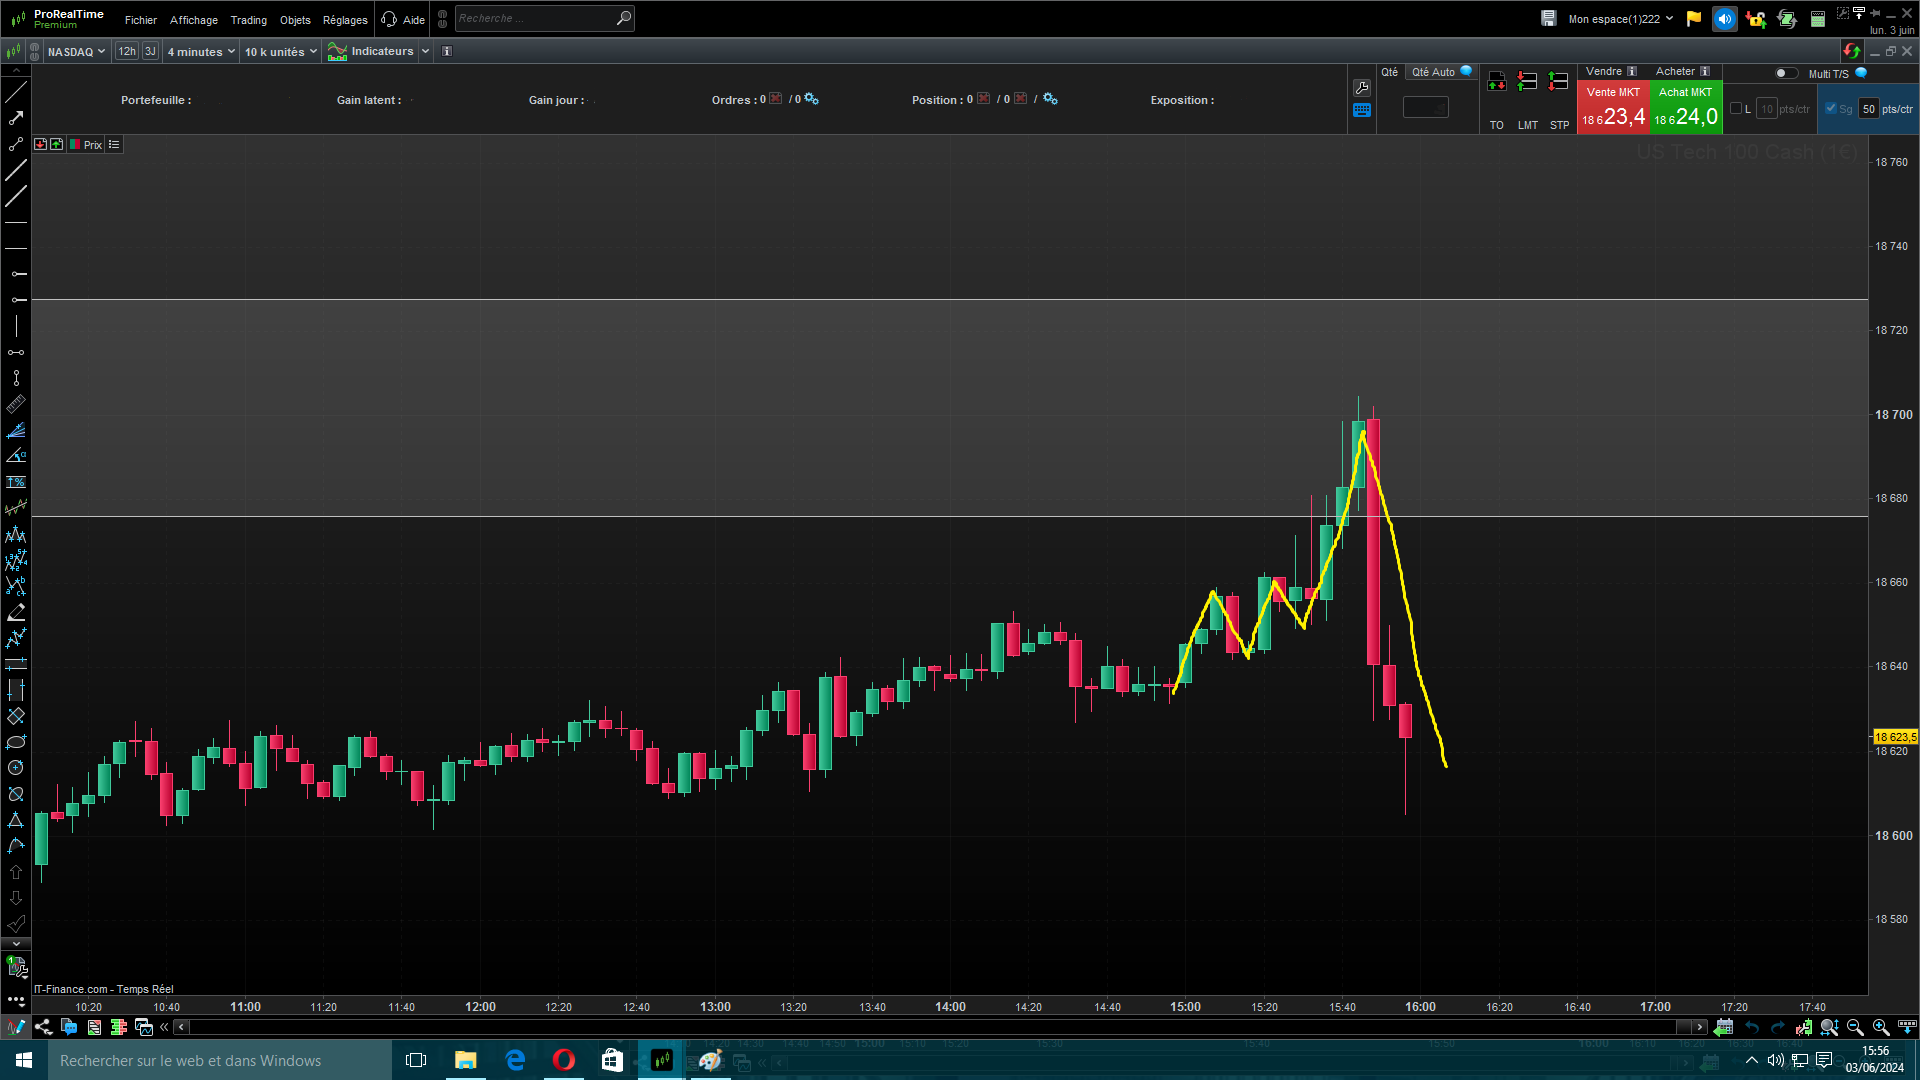Open the Prix list settings icon
1920x1080 pixels.
(x=114, y=145)
